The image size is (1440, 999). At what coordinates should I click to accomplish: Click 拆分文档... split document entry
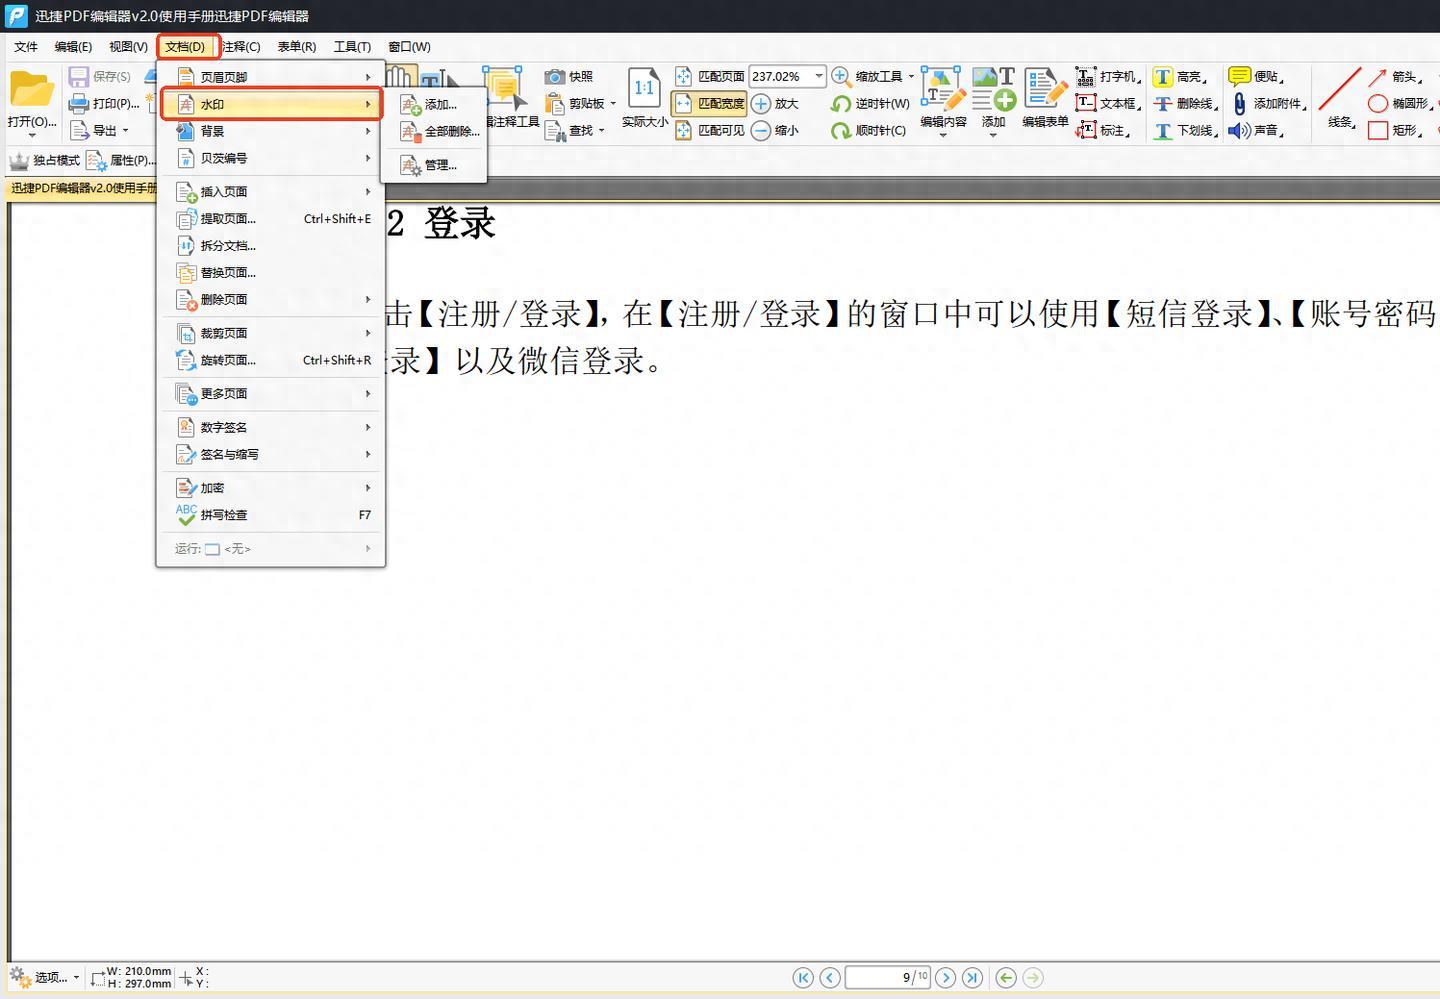pos(228,246)
